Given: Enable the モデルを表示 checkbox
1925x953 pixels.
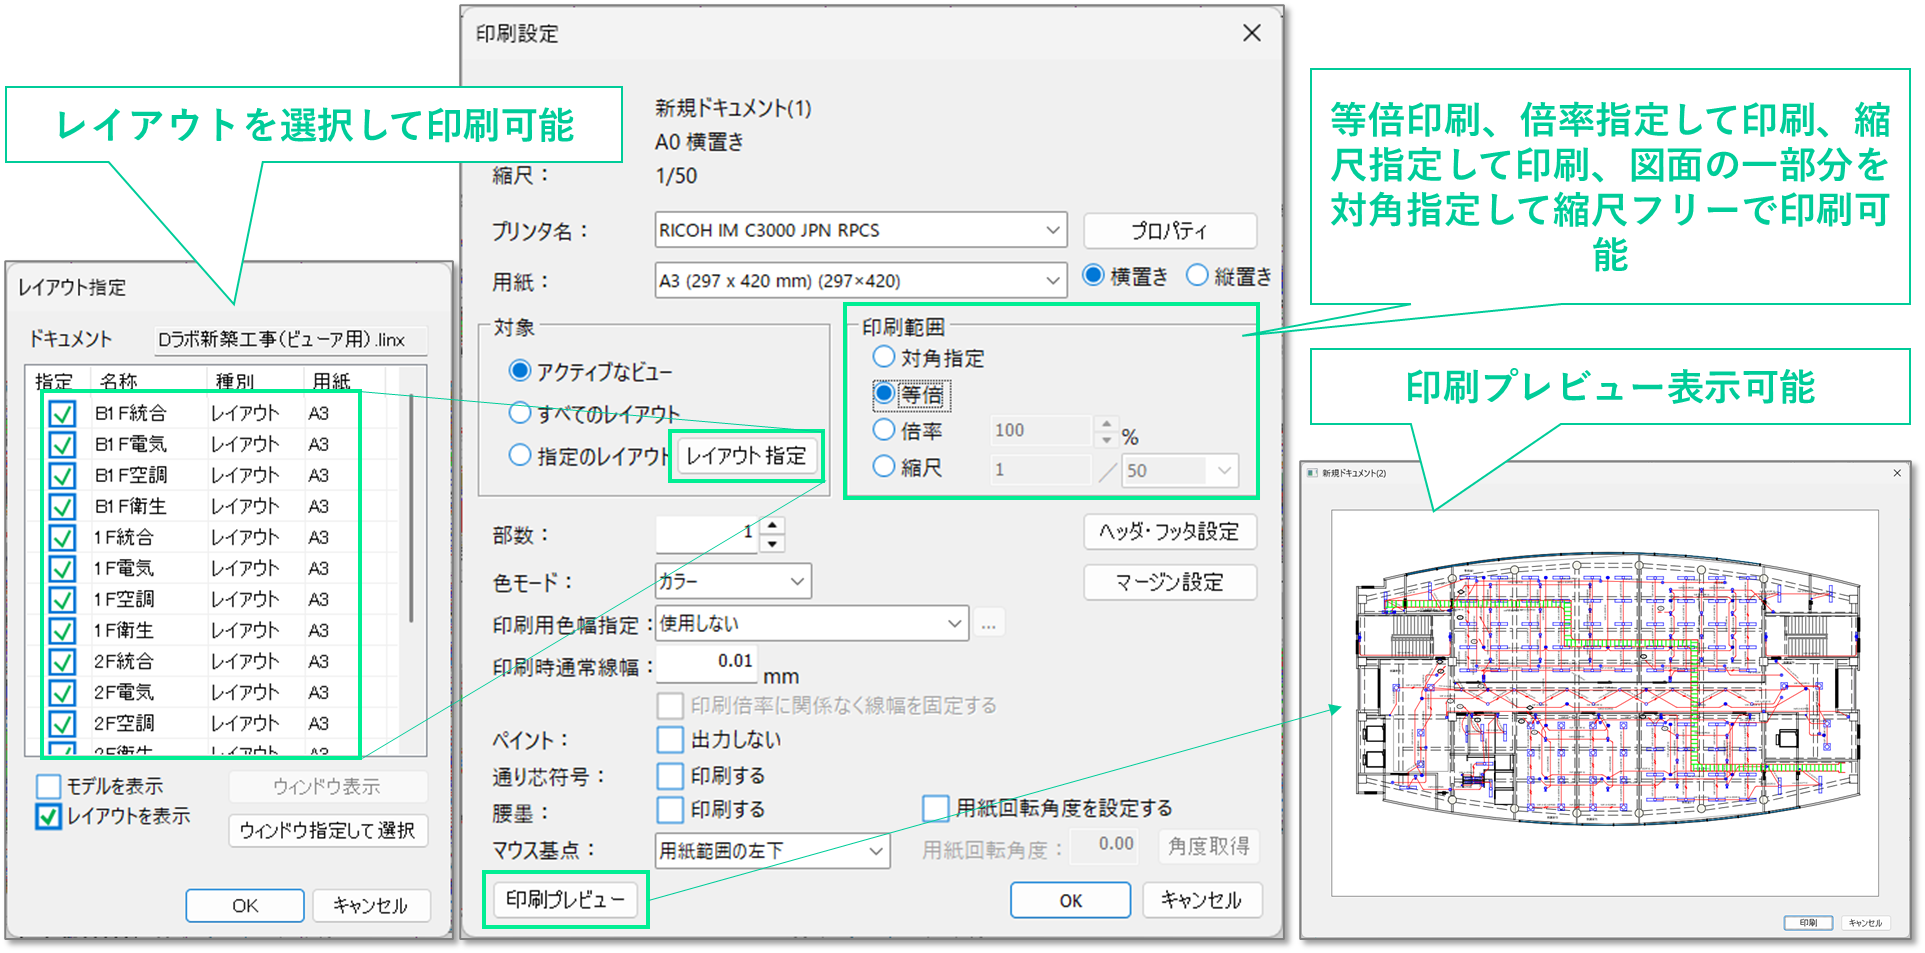Looking at the screenshot, I should point(49,786).
